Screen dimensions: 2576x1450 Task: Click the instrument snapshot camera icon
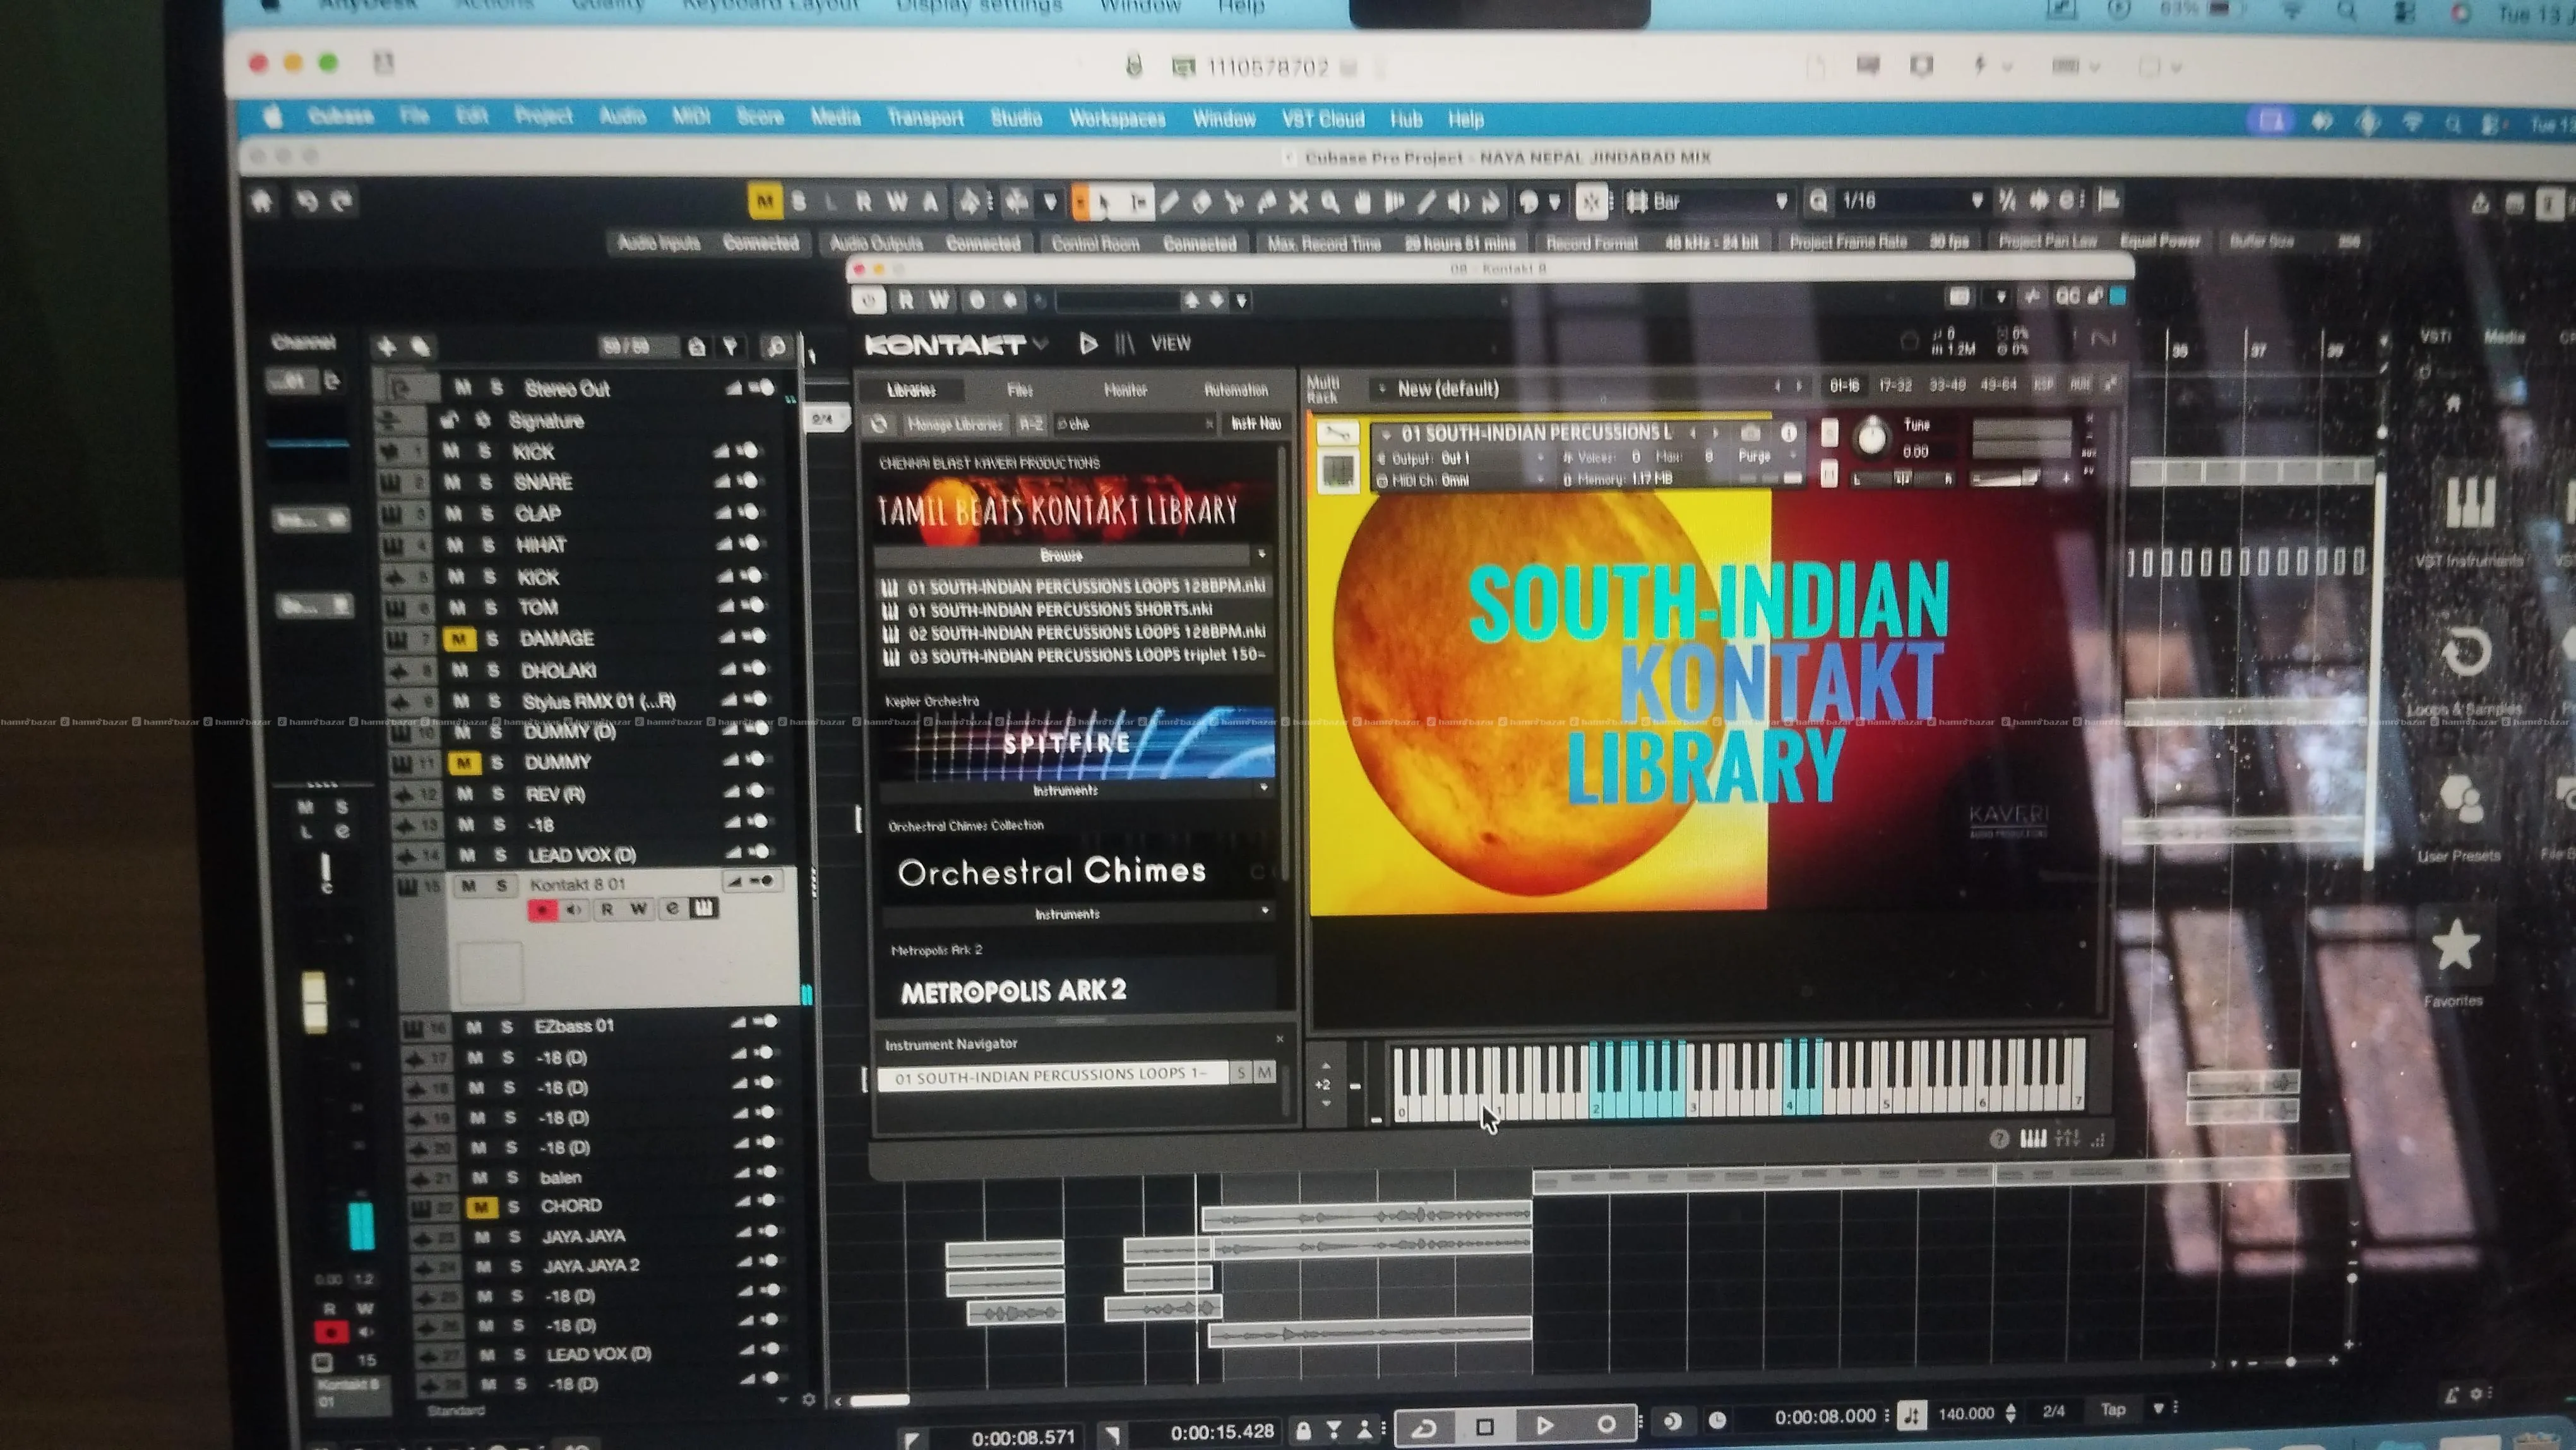point(1750,433)
